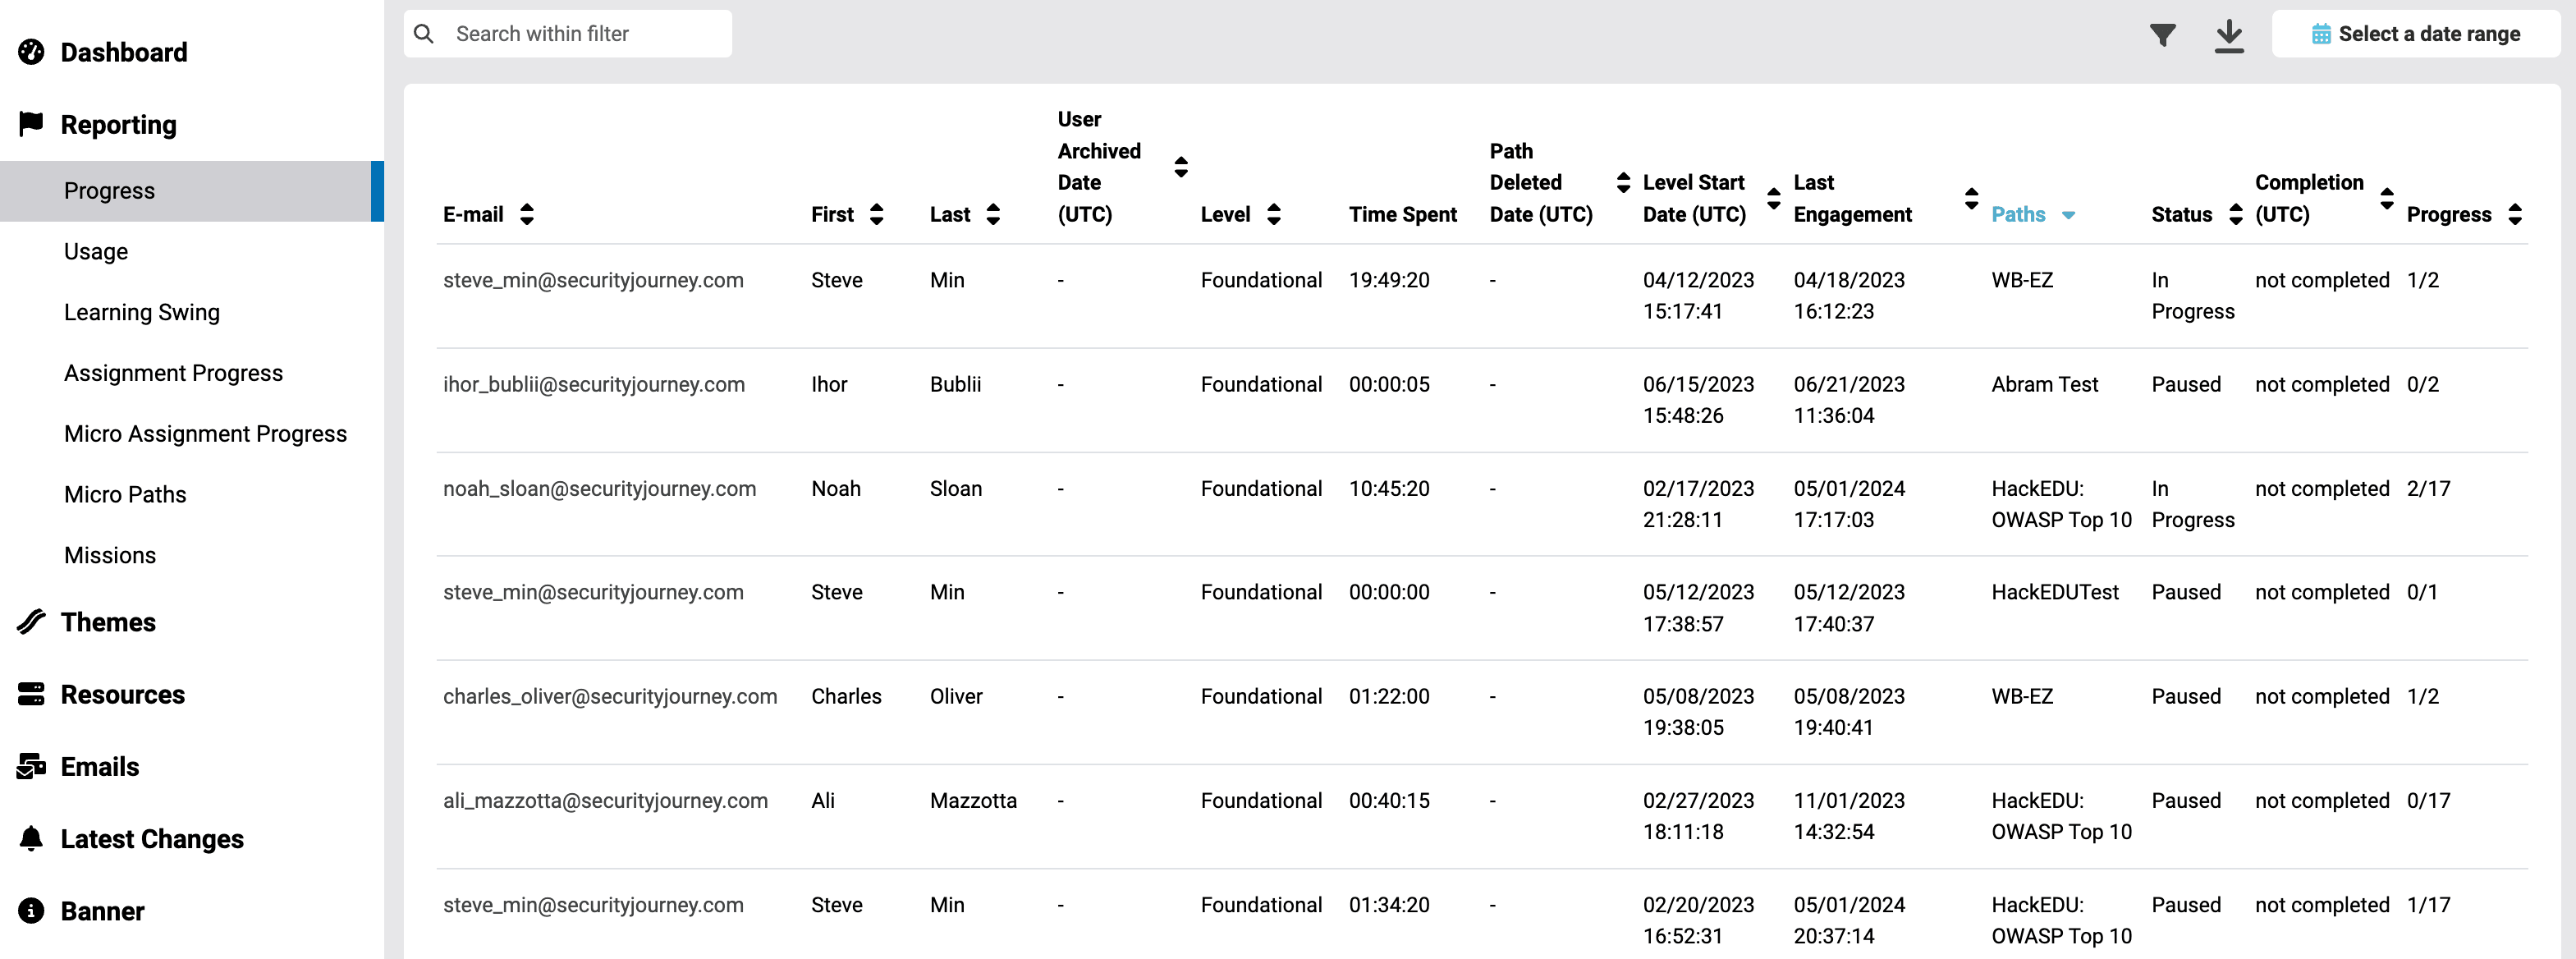Viewport: 2576px width, 959px height.
Task: Sort by Level column arrows
Action: tap(1273, 214)
